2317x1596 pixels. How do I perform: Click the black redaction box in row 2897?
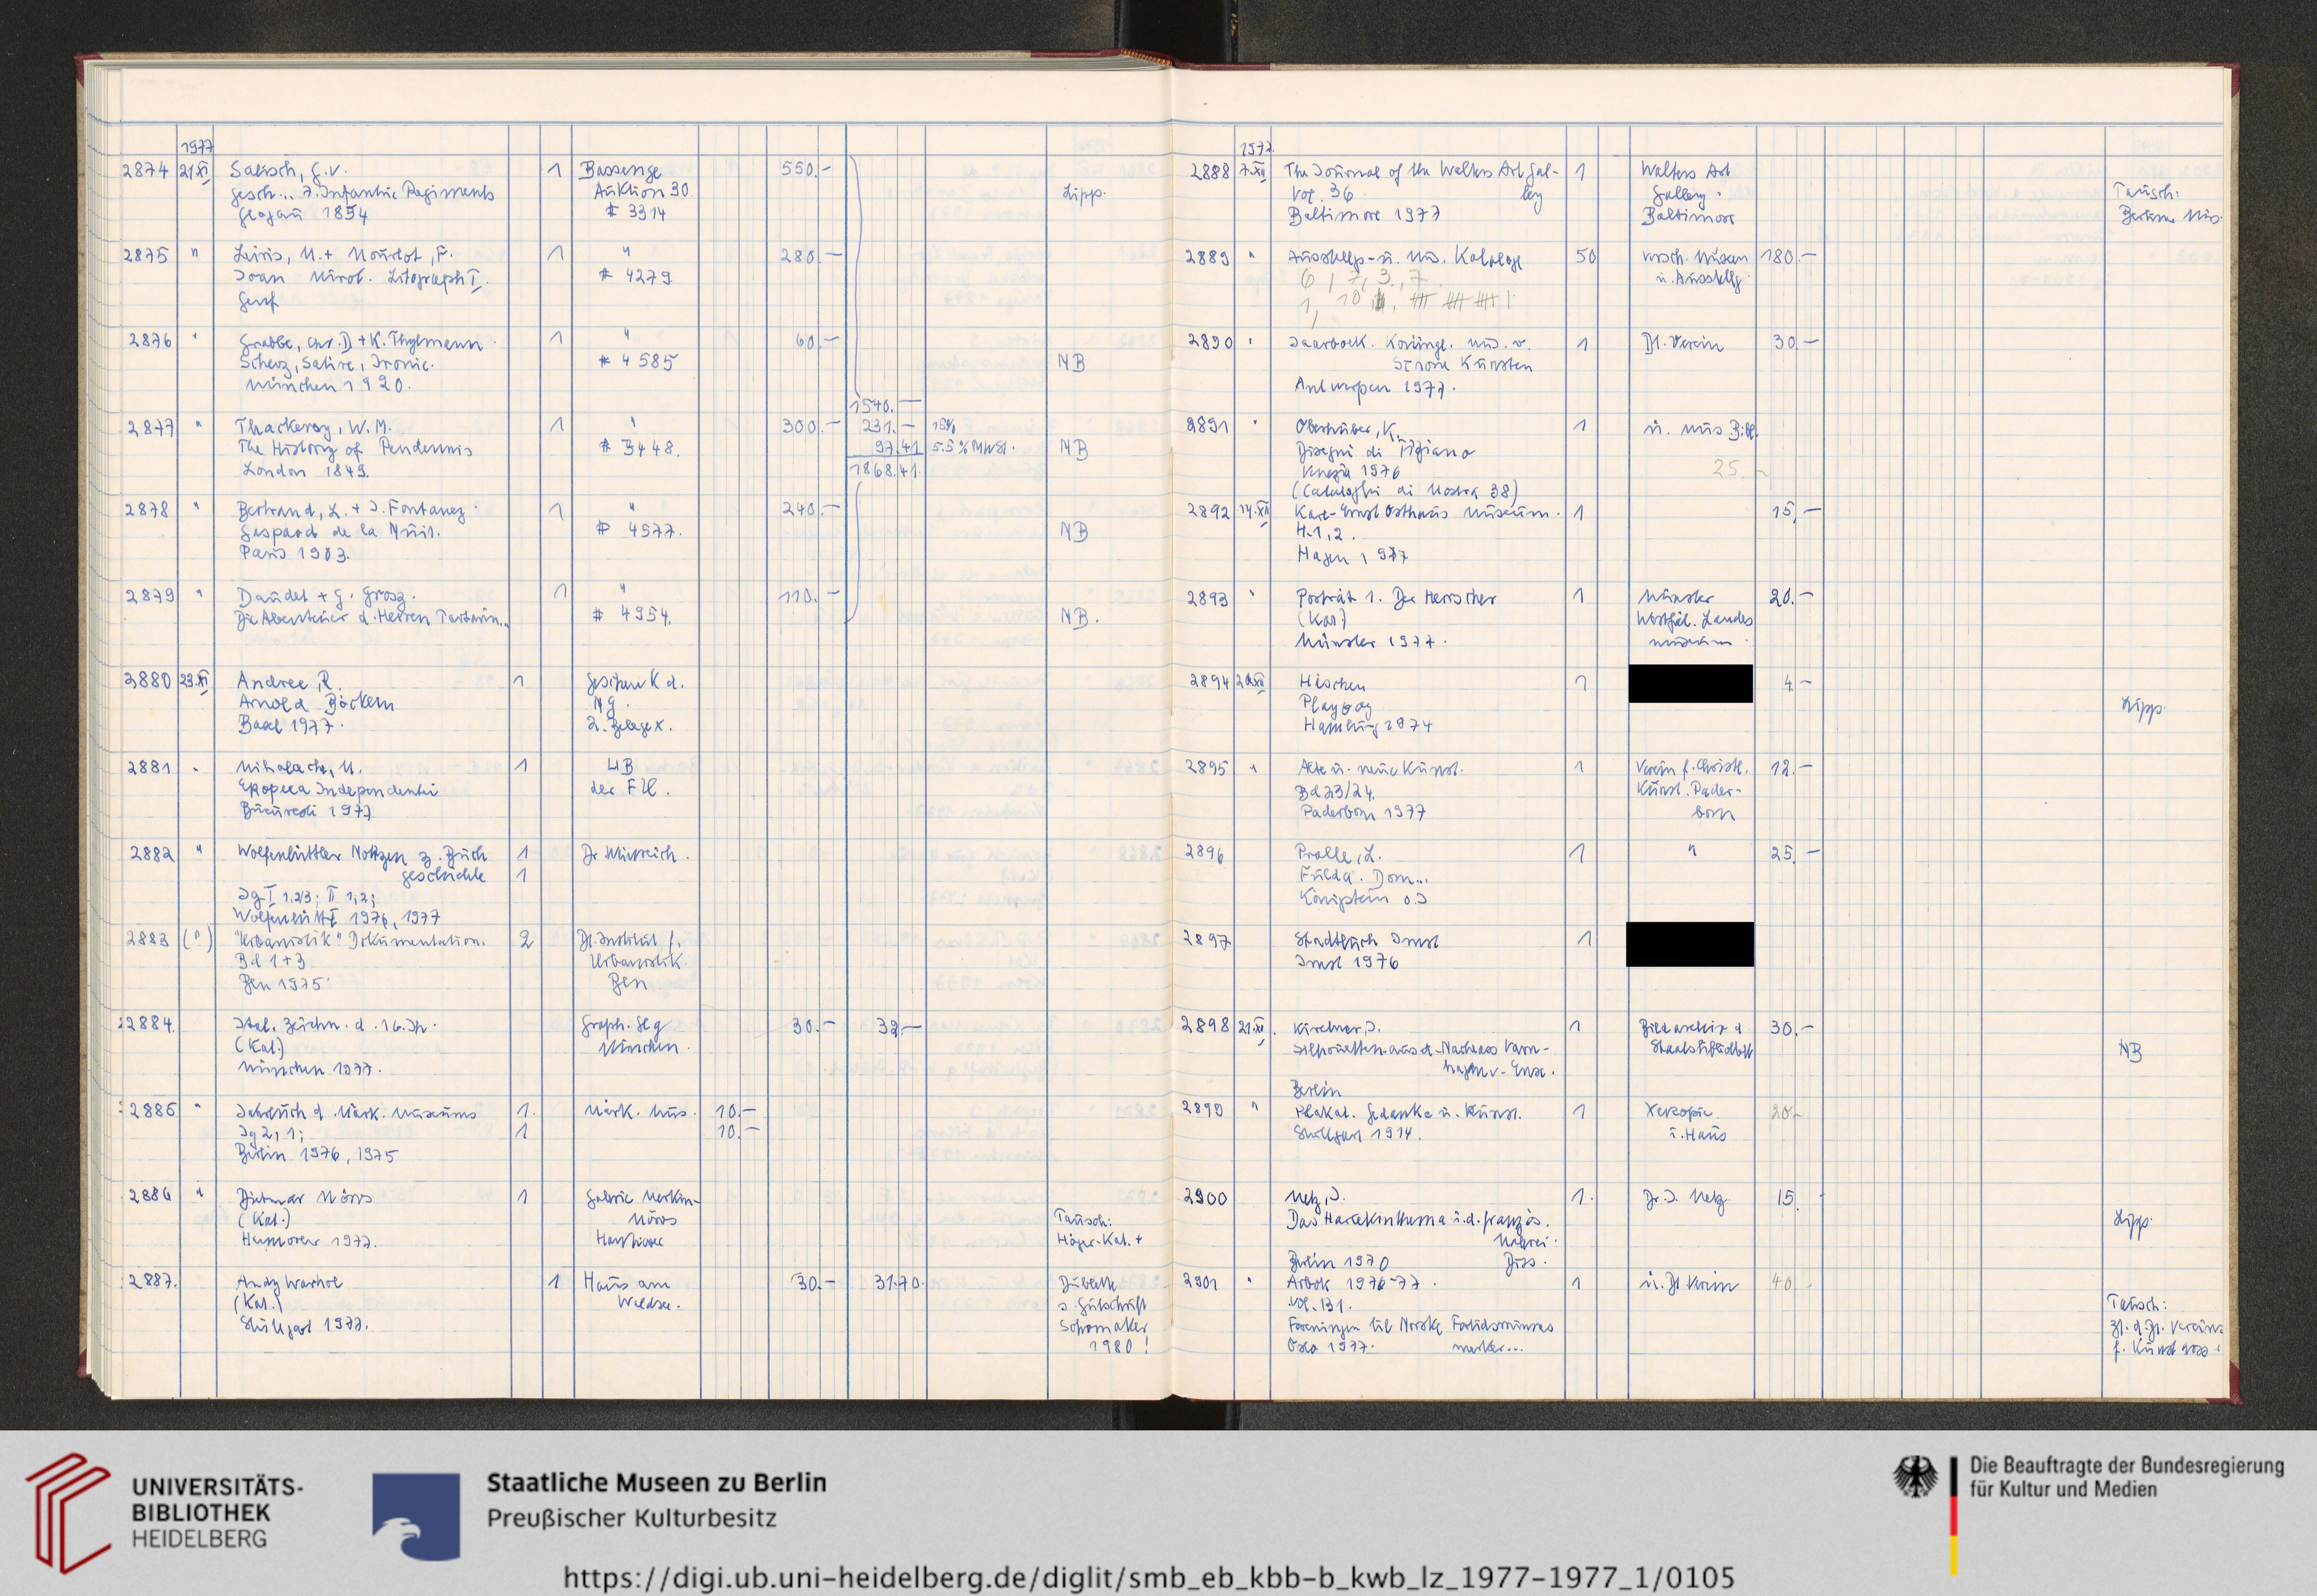pyautogui.click(x=1690, y=944)
